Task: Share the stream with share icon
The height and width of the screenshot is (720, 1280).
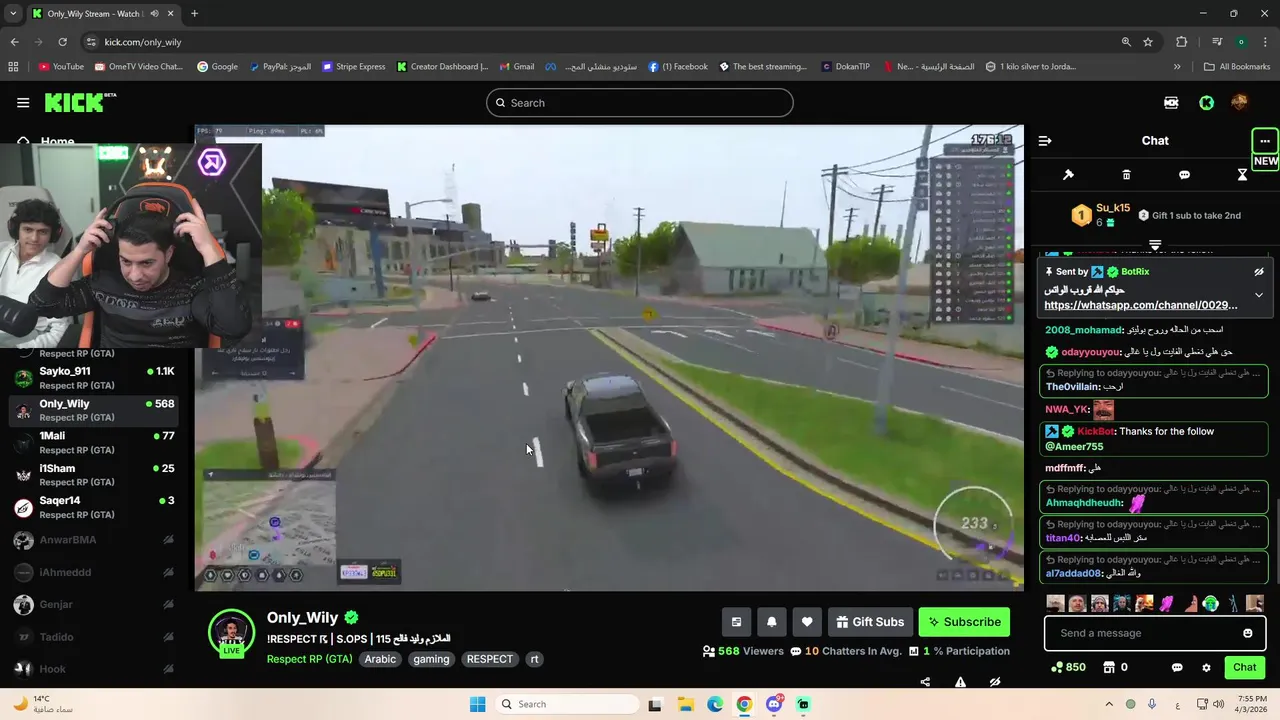Action: click(925, 682)
